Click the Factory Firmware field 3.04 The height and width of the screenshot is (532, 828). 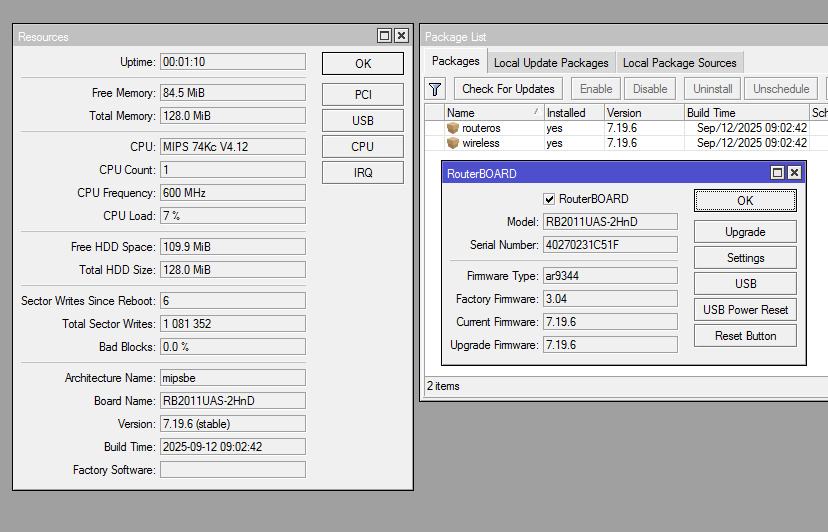pyautogui.click(x=610, y=298)
